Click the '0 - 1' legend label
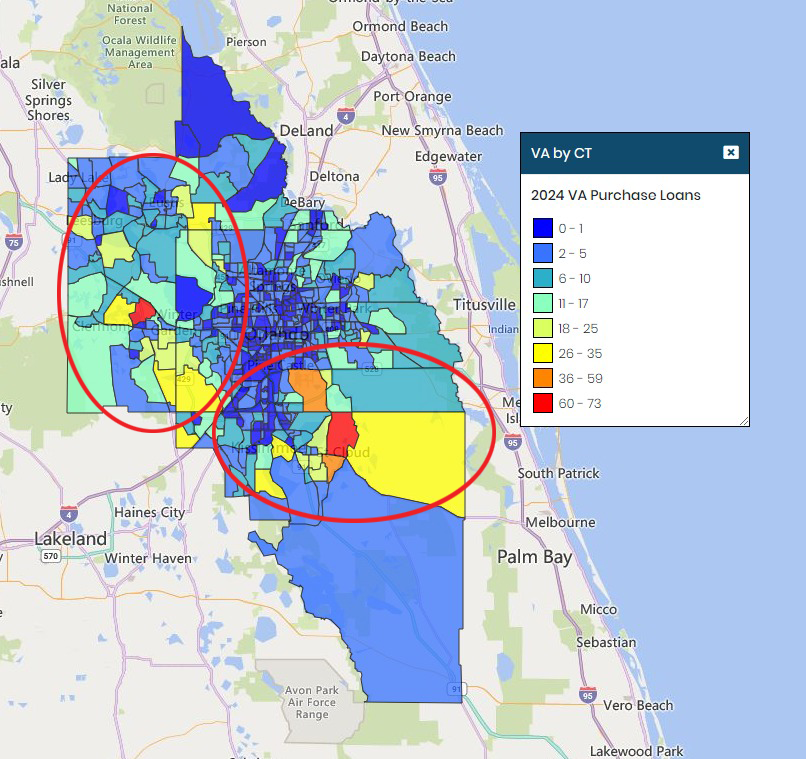 (x=571, y=229)
